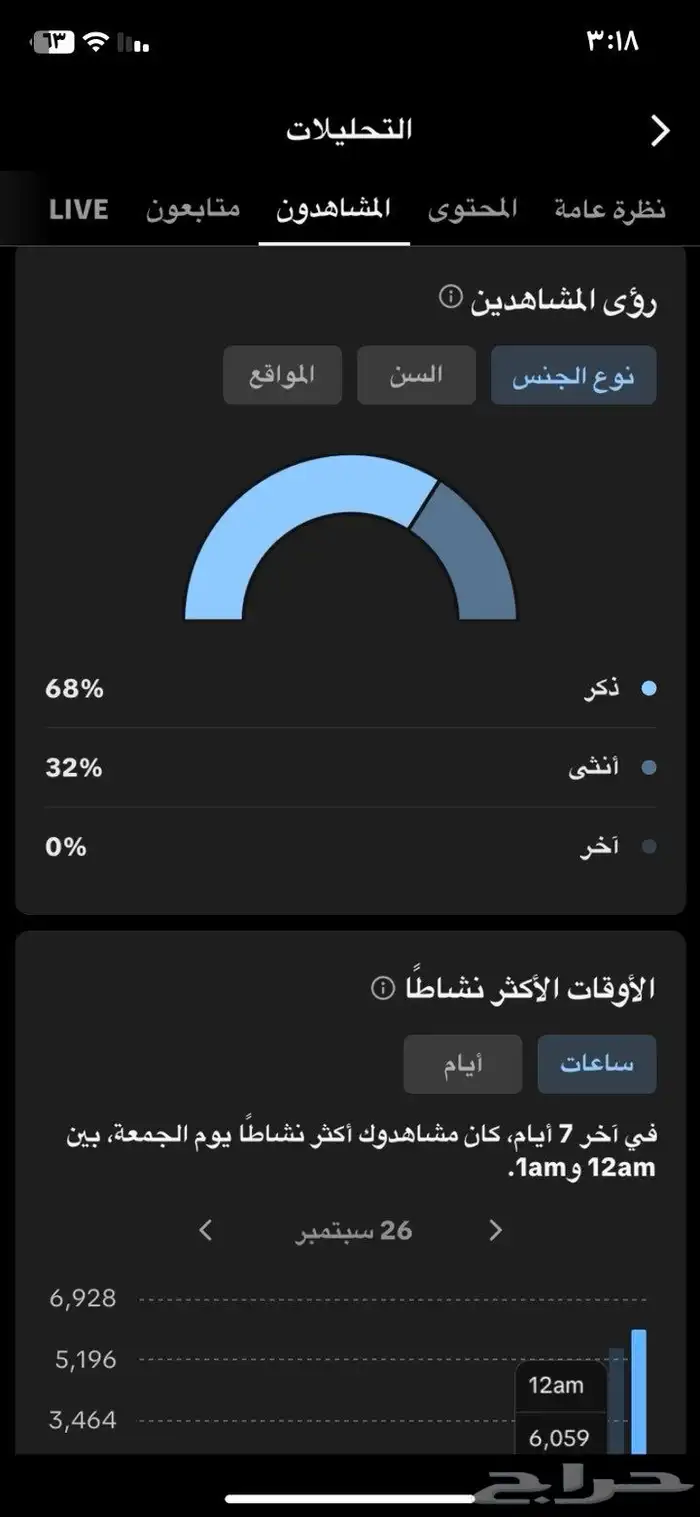Tap the legend dot next to أنثى
This screenshot has height=1517, width=700.
tap(650, 767)
